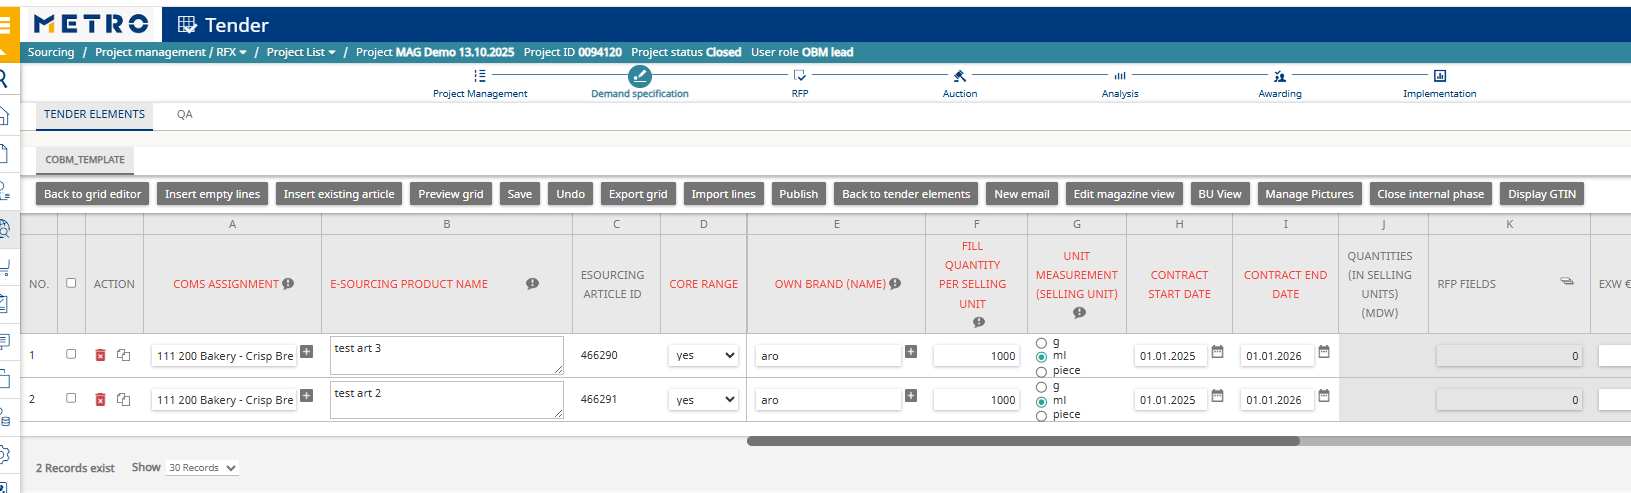Open the Implementation step icon
Image resolution: width=1631 pixels, height=493 pixels.
click(1440, 75)
